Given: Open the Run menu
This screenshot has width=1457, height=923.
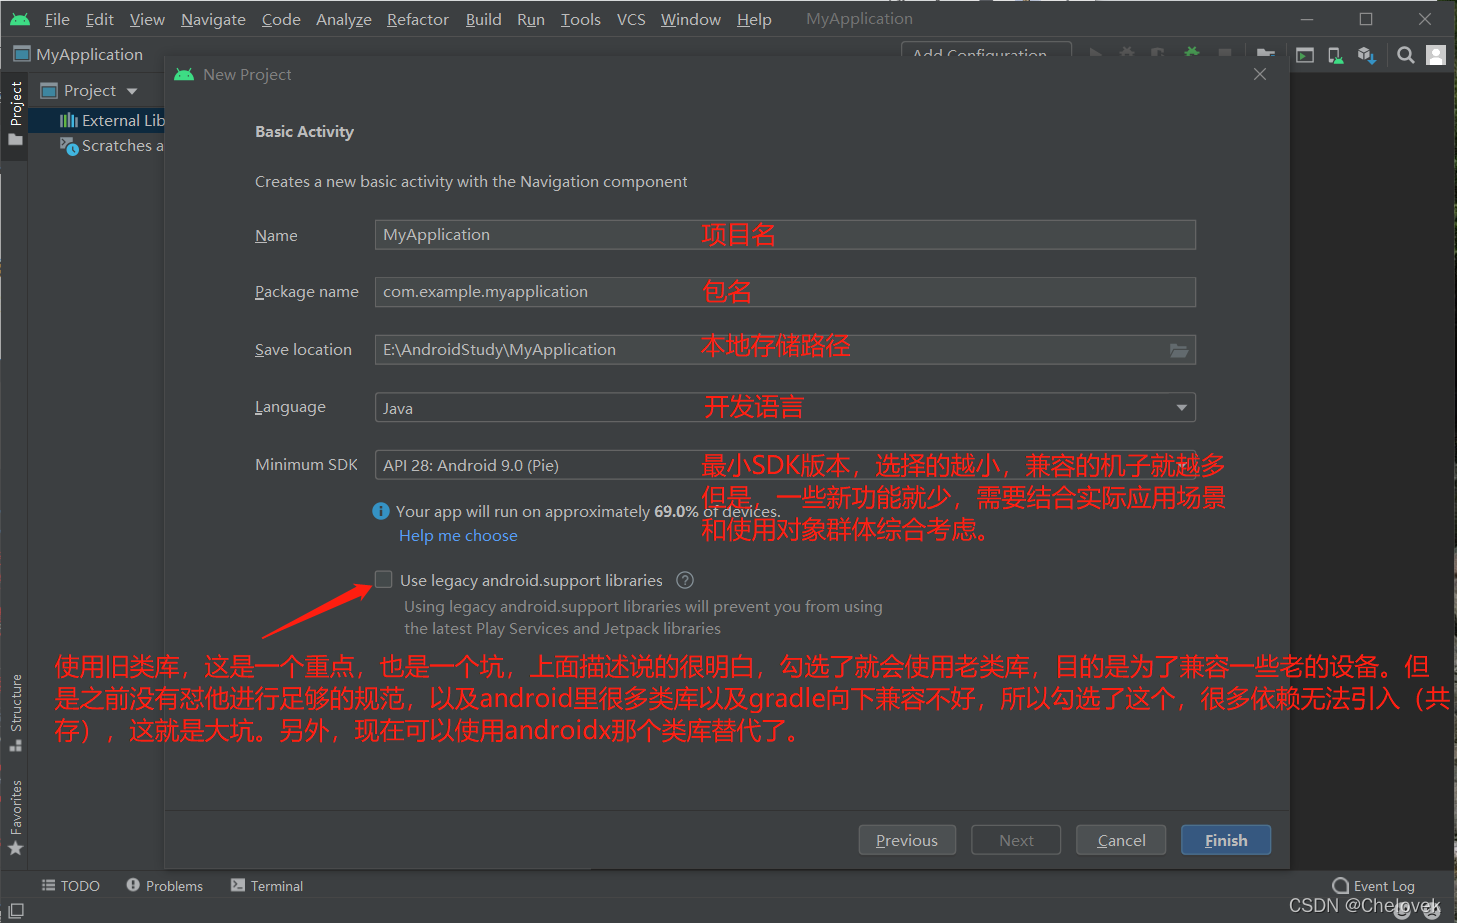Looking at the screenshot, I should pos(531,19).
